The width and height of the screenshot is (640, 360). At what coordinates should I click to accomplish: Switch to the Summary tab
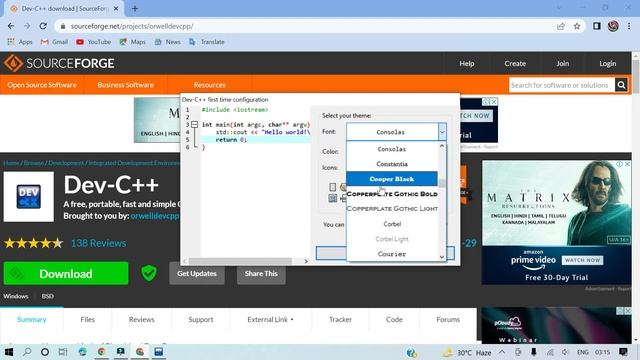click(x=32, y=320)
